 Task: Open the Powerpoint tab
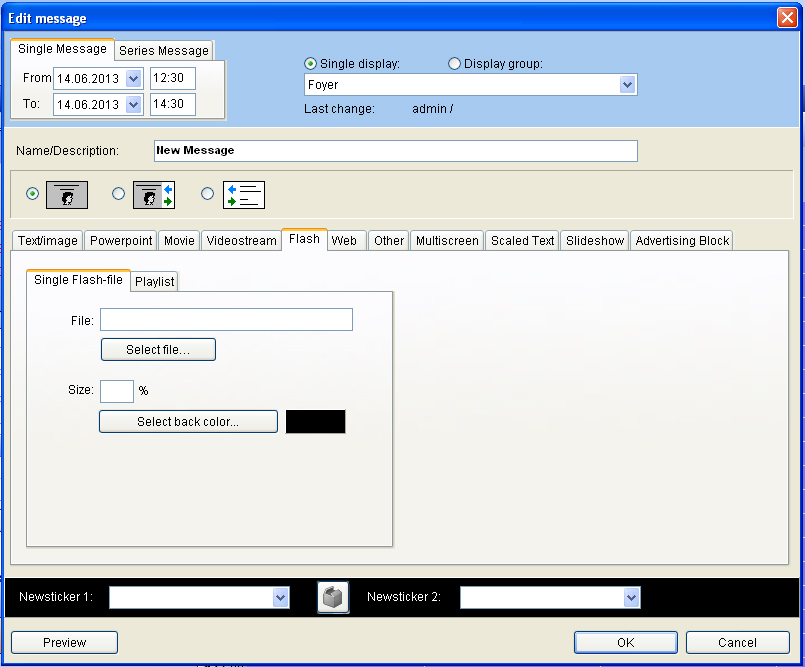(121, 241)
